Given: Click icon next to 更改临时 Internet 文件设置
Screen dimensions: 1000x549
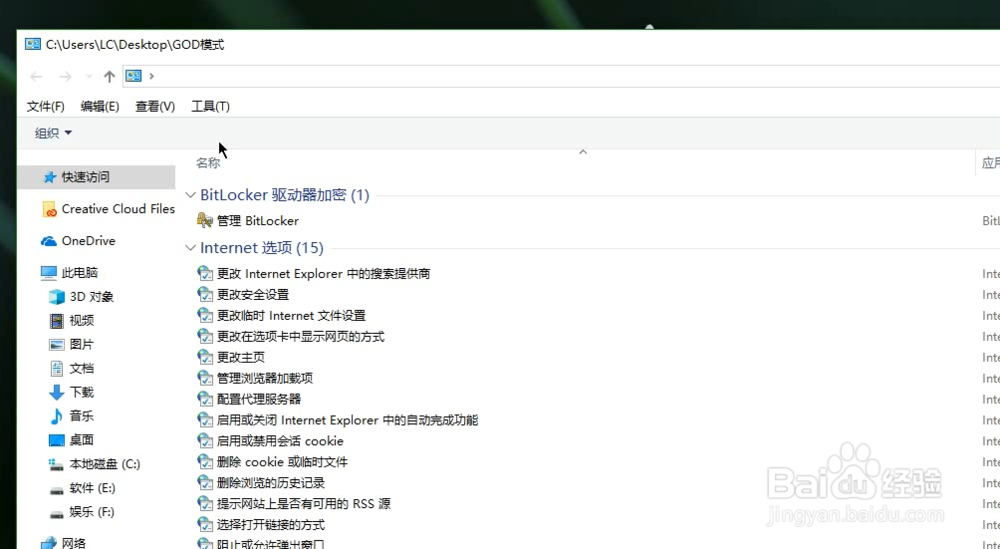Looking at the screenshot, I should click(x=205, y=316).
